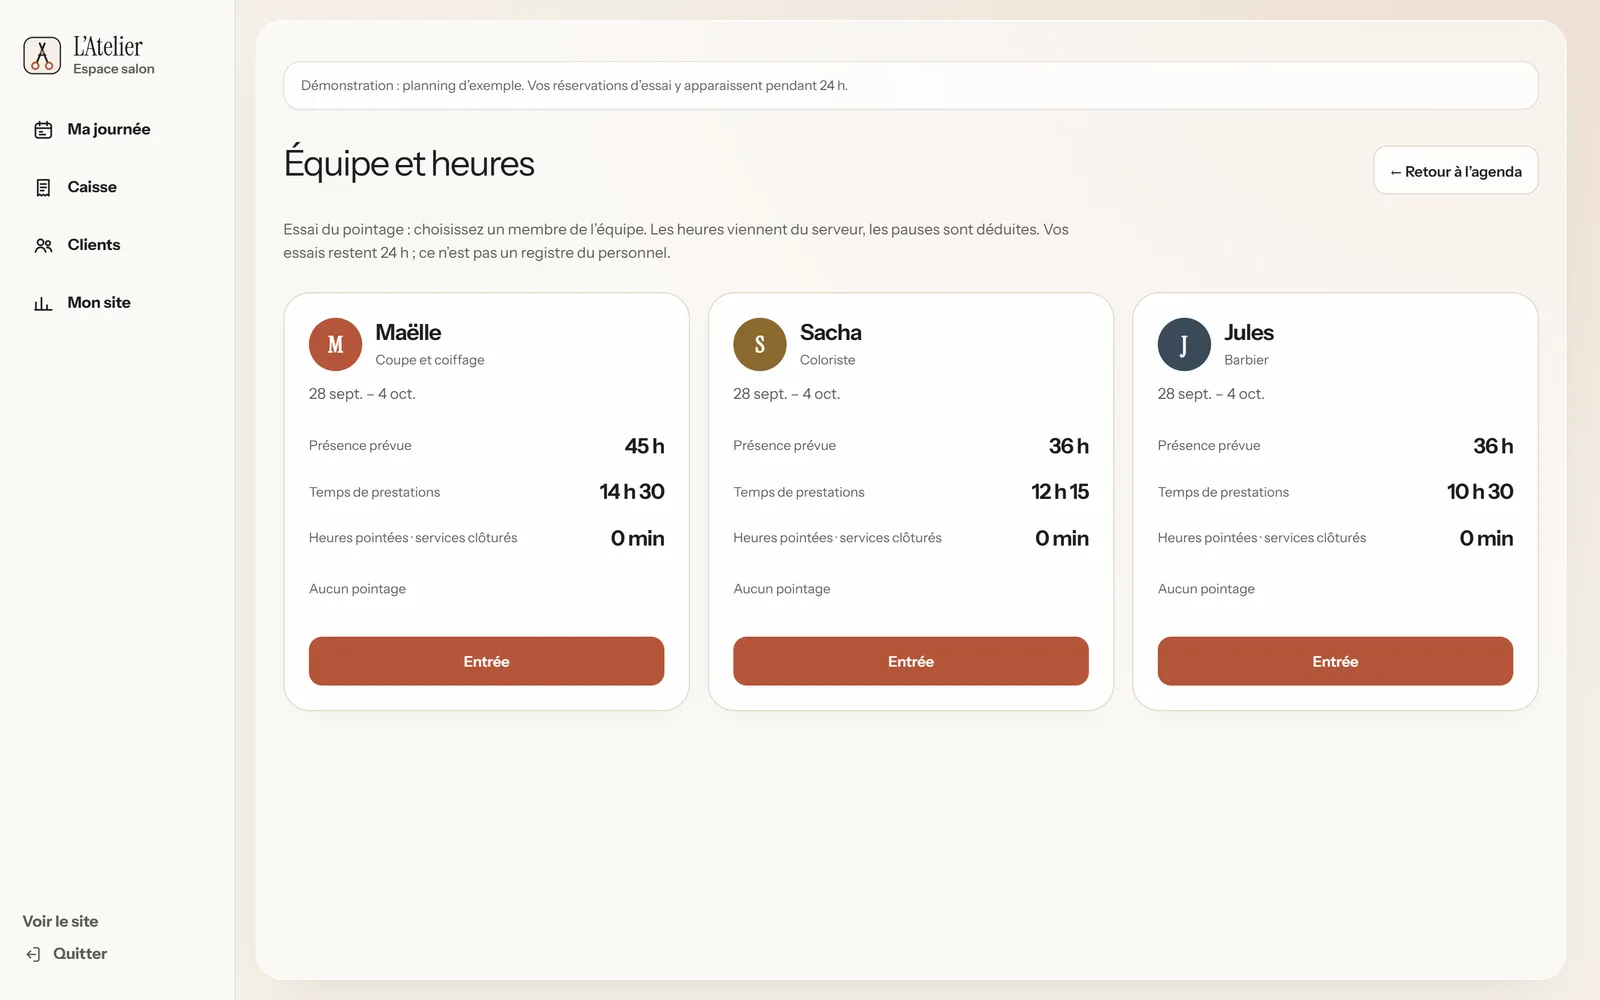1600x1000 pixels.
Task: Click the people icon beside Clients
Action: click(43, 246)
